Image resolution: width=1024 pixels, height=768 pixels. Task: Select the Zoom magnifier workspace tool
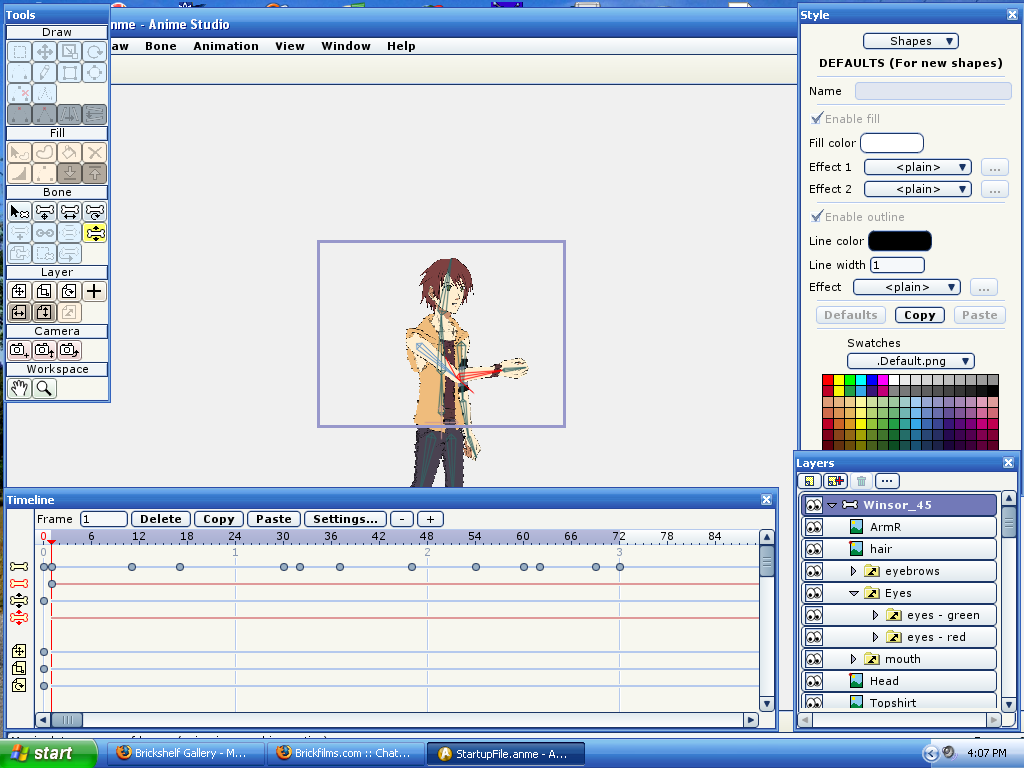[44, 388]
